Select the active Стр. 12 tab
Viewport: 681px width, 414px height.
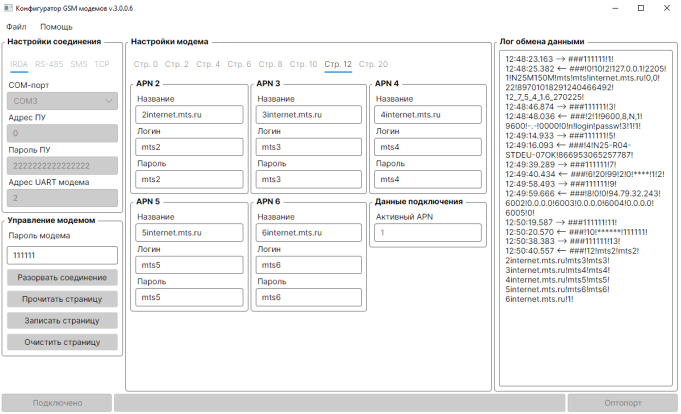click(338, 64)
